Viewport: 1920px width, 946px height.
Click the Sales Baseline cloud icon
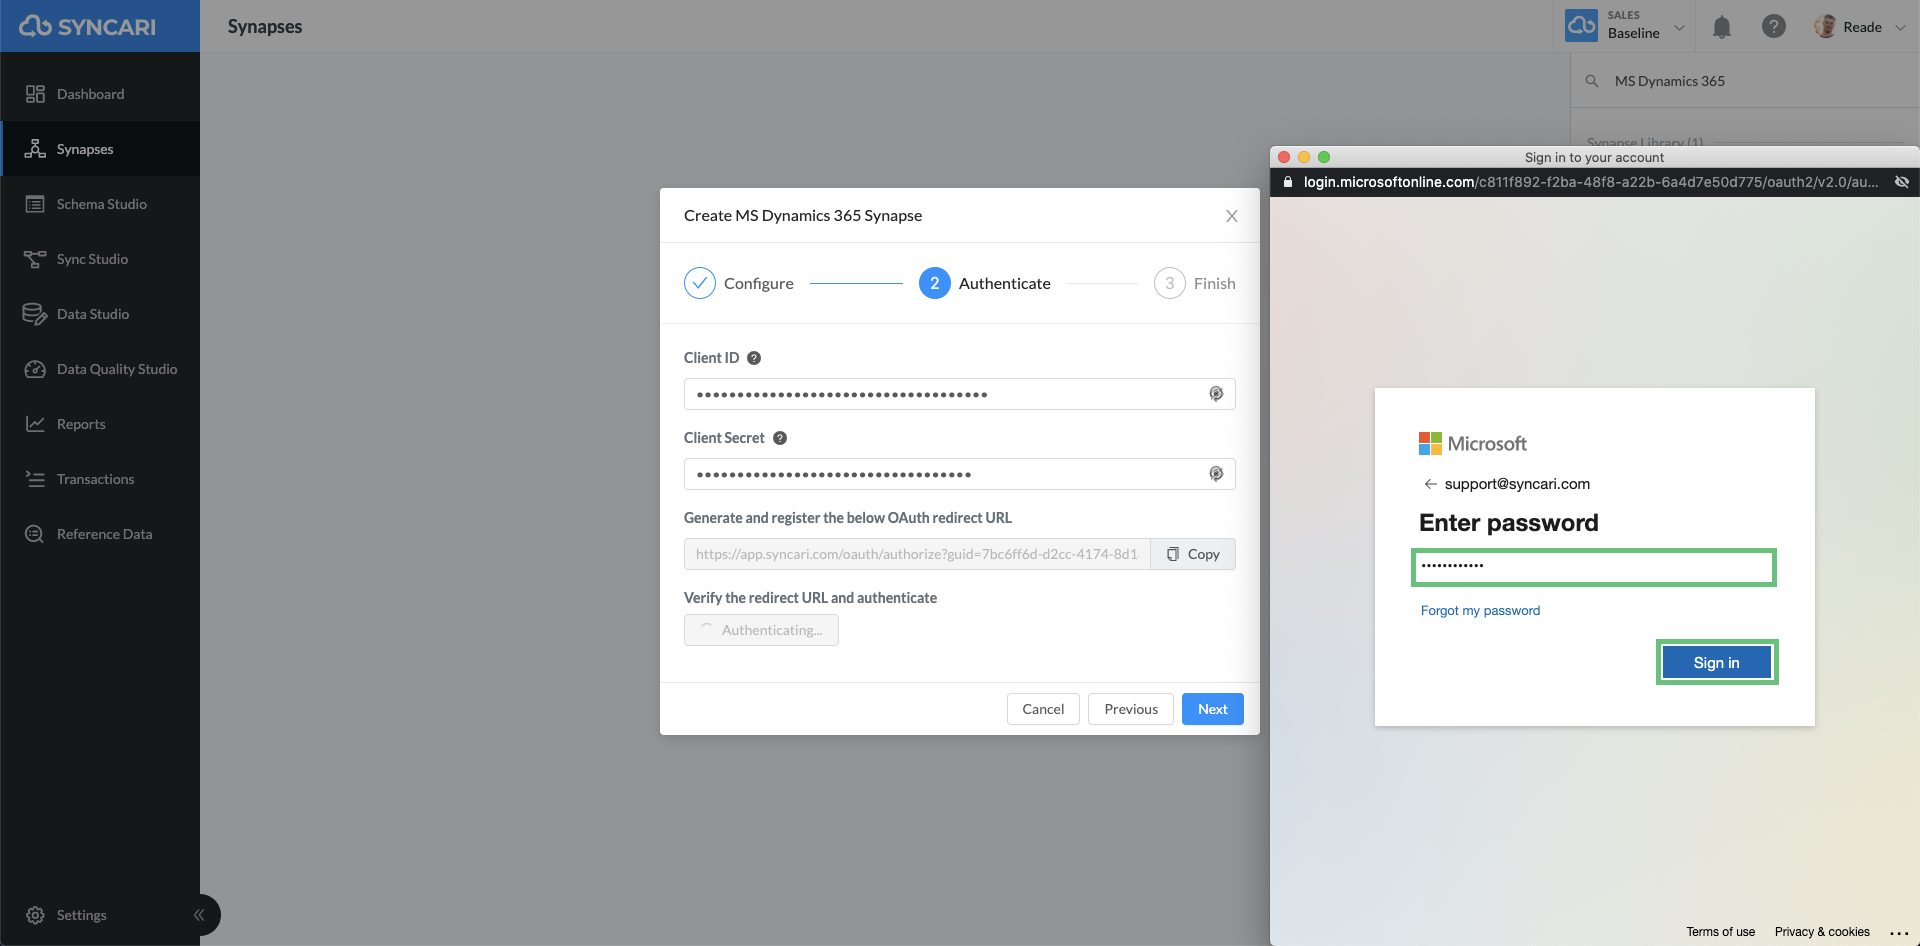pos(1582,26)
